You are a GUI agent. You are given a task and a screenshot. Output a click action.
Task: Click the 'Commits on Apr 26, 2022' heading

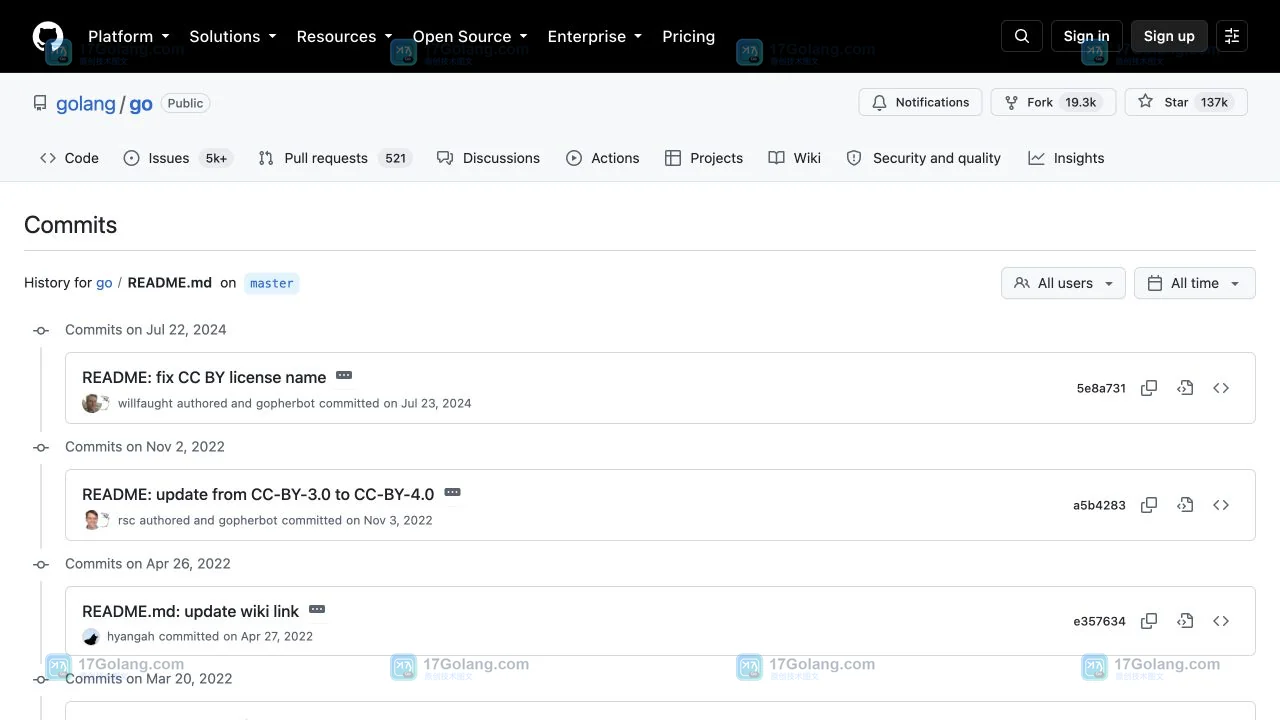(x=148, y=563)
